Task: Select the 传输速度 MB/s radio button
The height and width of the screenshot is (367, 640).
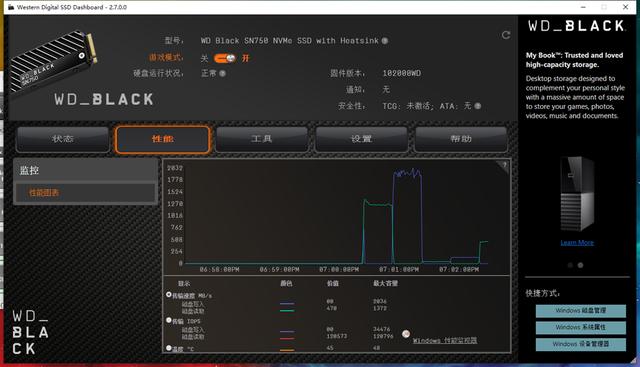Action: [169, 294]
